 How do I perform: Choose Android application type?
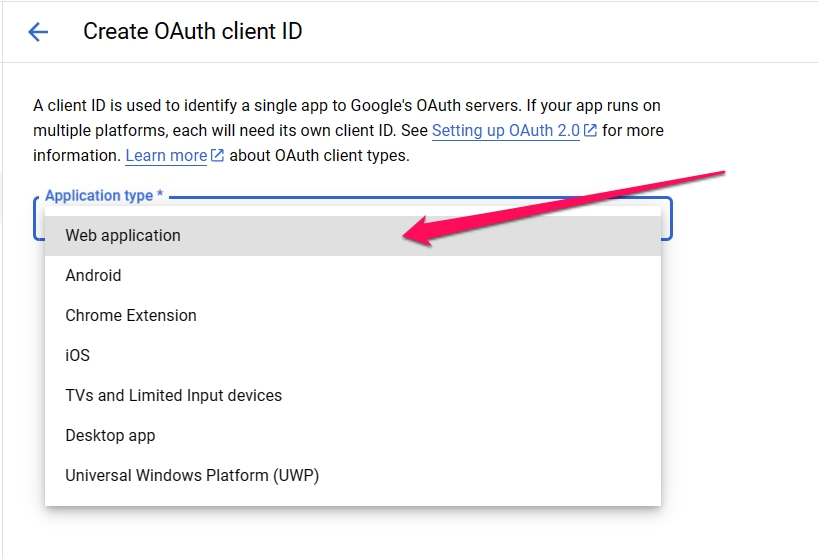[353, 275]
